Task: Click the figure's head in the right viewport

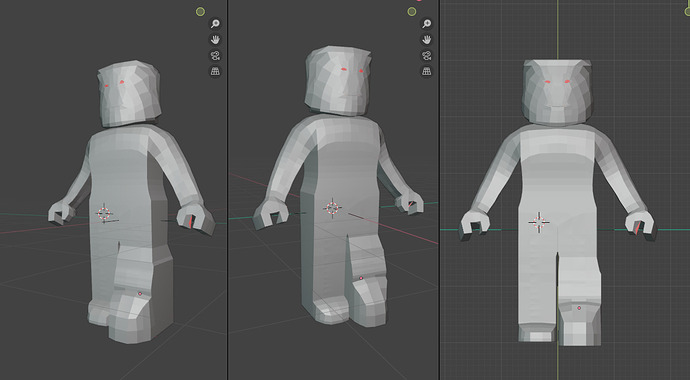Action: [558, 92]
